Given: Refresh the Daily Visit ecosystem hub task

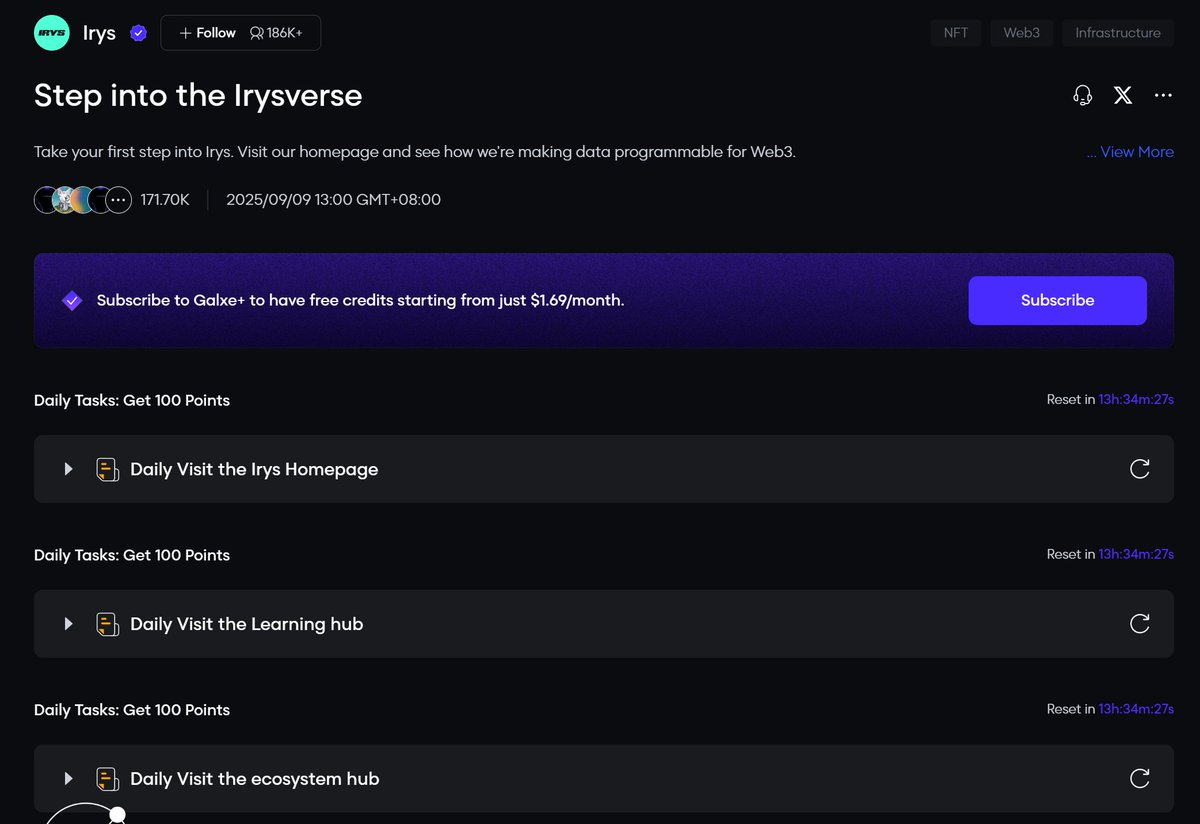Looking at the screenshot, I should click(1139, 779).
